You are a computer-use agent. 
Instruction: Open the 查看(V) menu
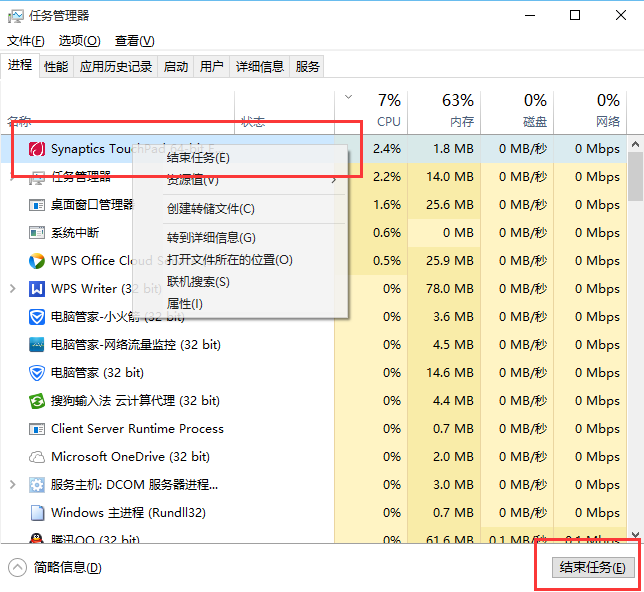pos(135,41)
